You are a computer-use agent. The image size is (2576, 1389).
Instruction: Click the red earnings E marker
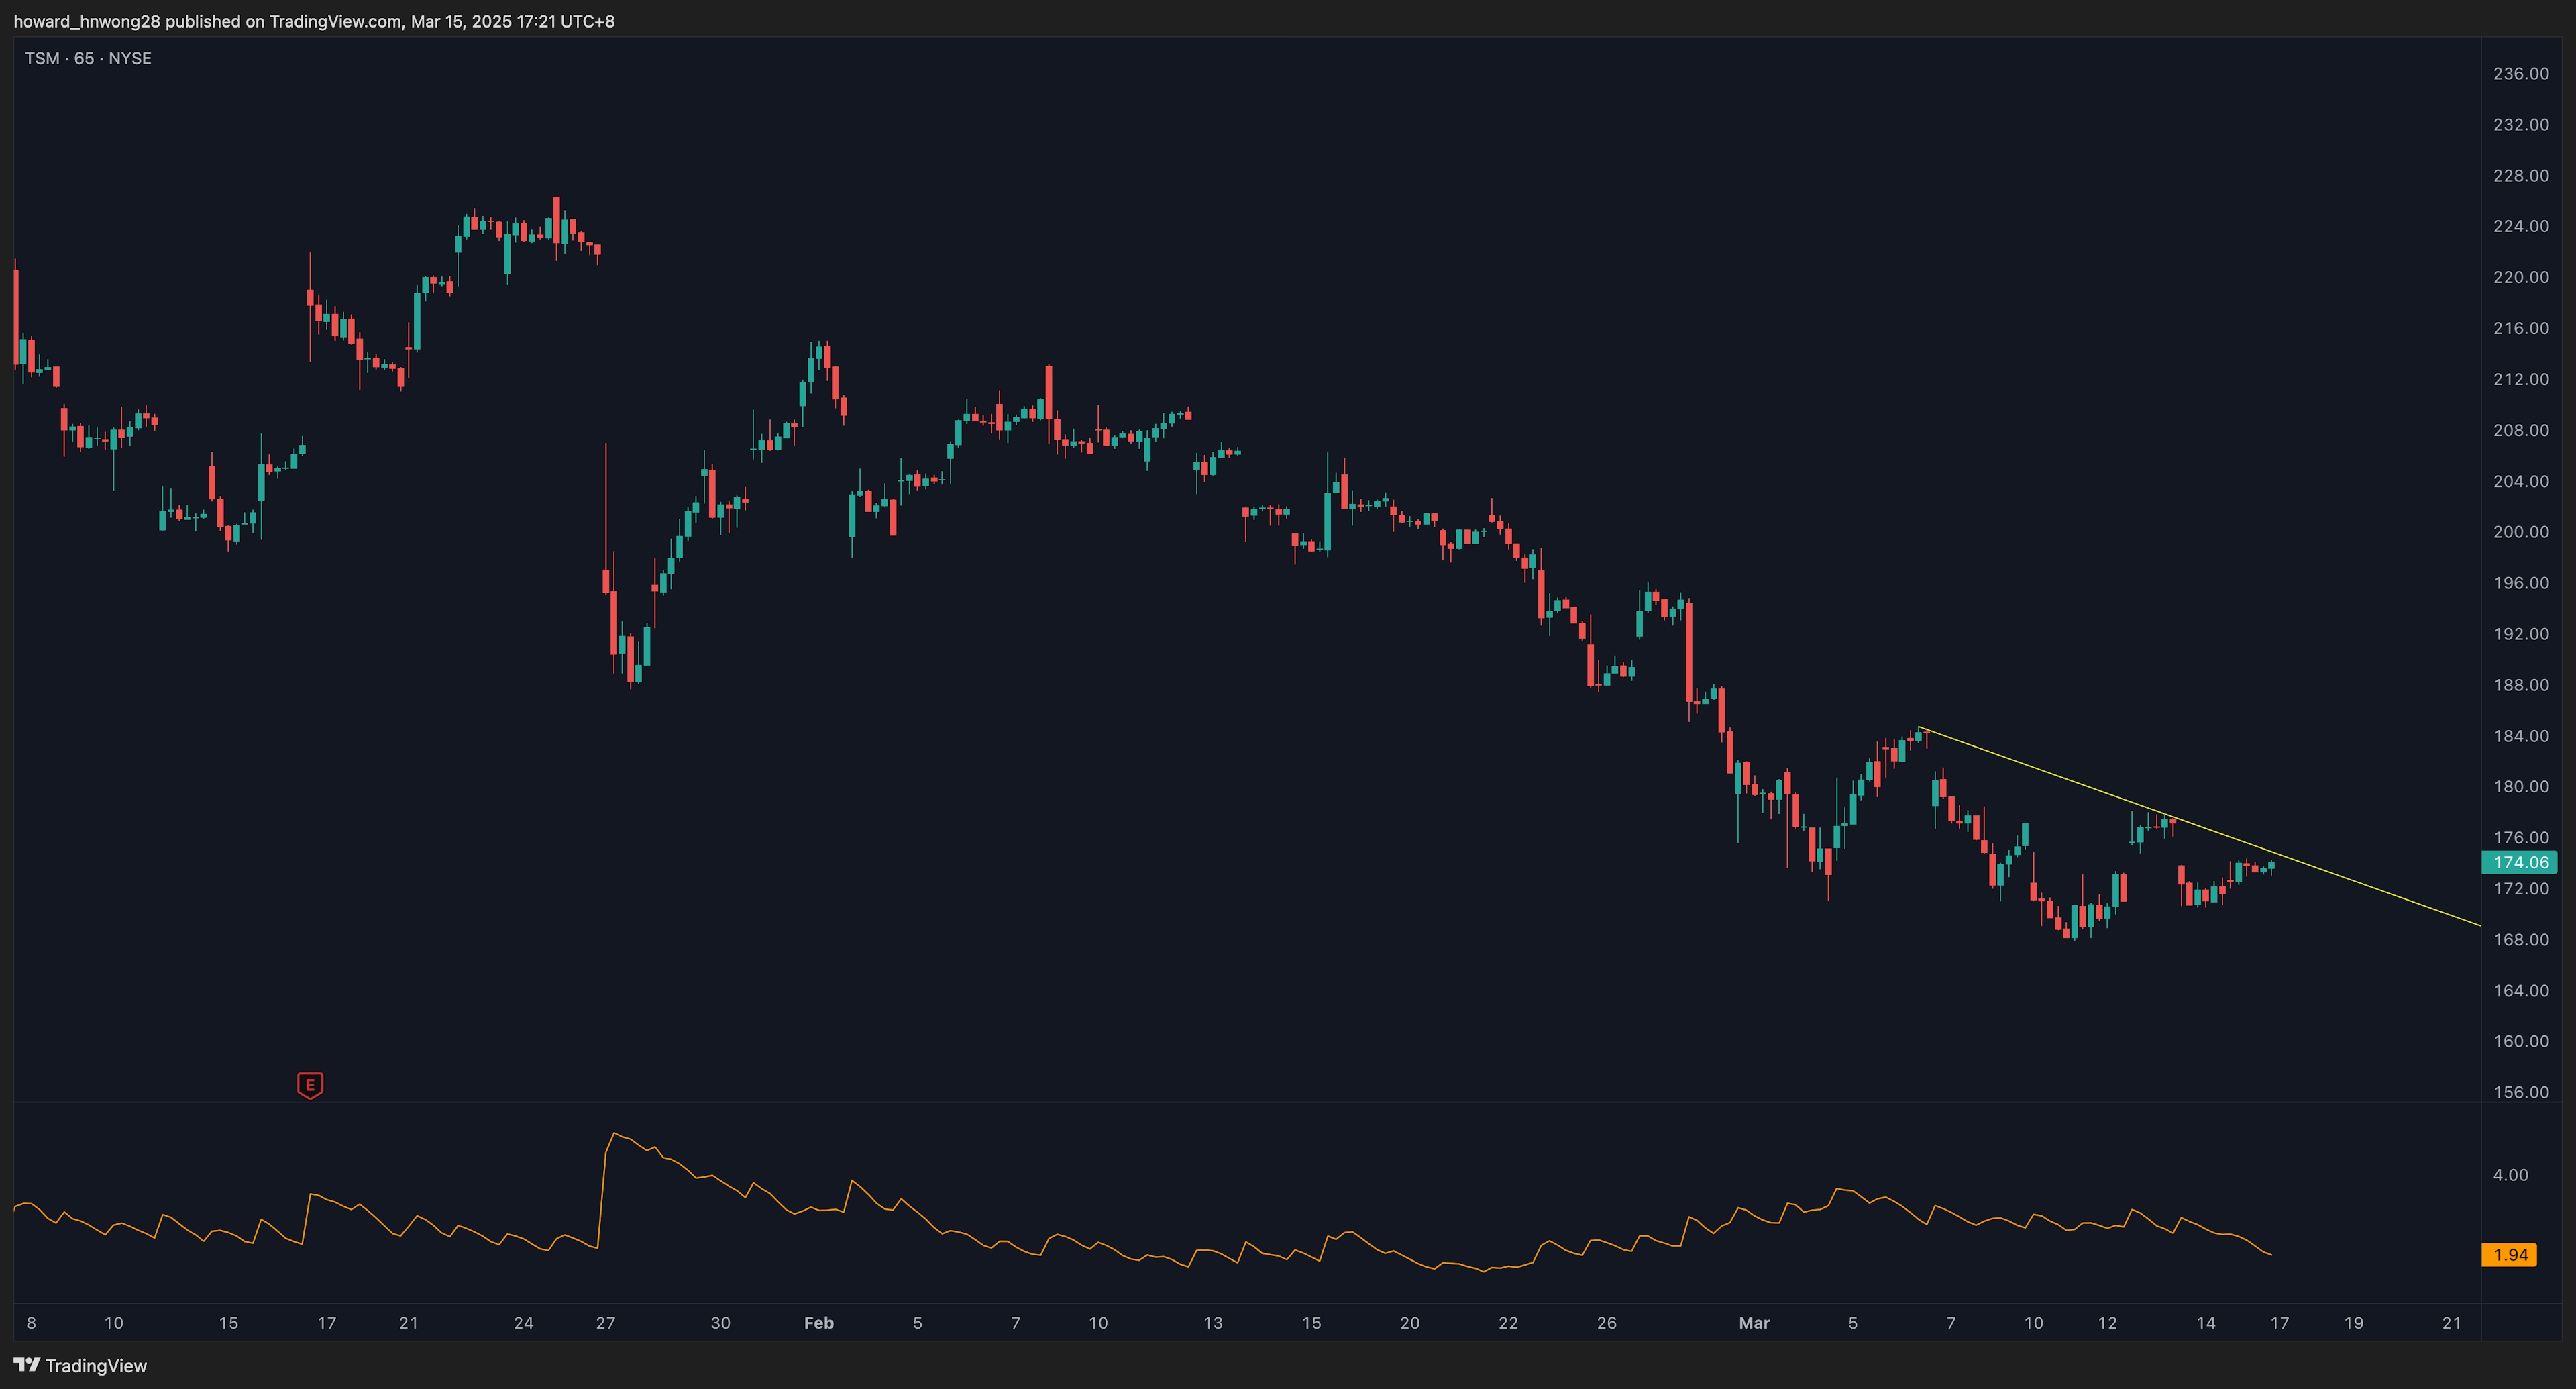(x=310, y=1085)
